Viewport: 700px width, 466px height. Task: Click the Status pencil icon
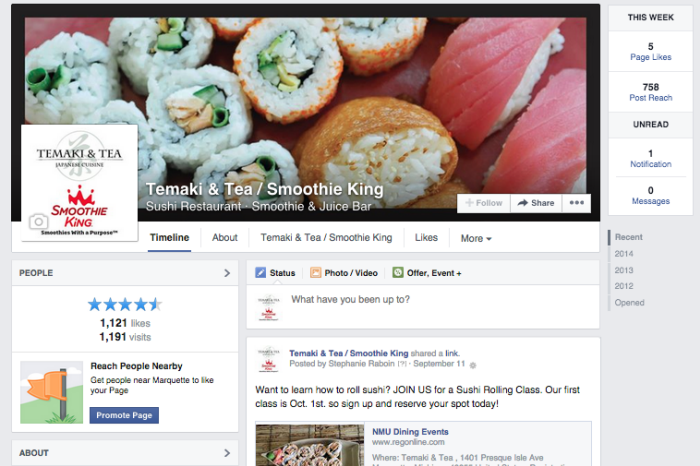click(260, 273)
